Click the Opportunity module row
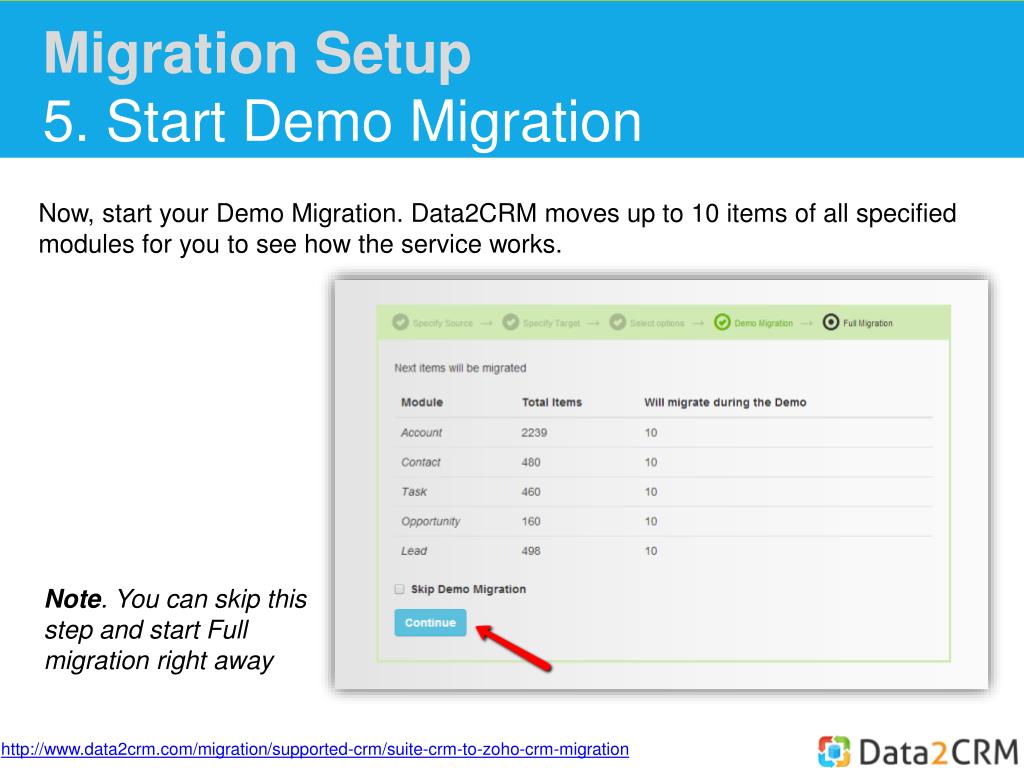Screen dimensions: 1024x768 pos(664,521)
